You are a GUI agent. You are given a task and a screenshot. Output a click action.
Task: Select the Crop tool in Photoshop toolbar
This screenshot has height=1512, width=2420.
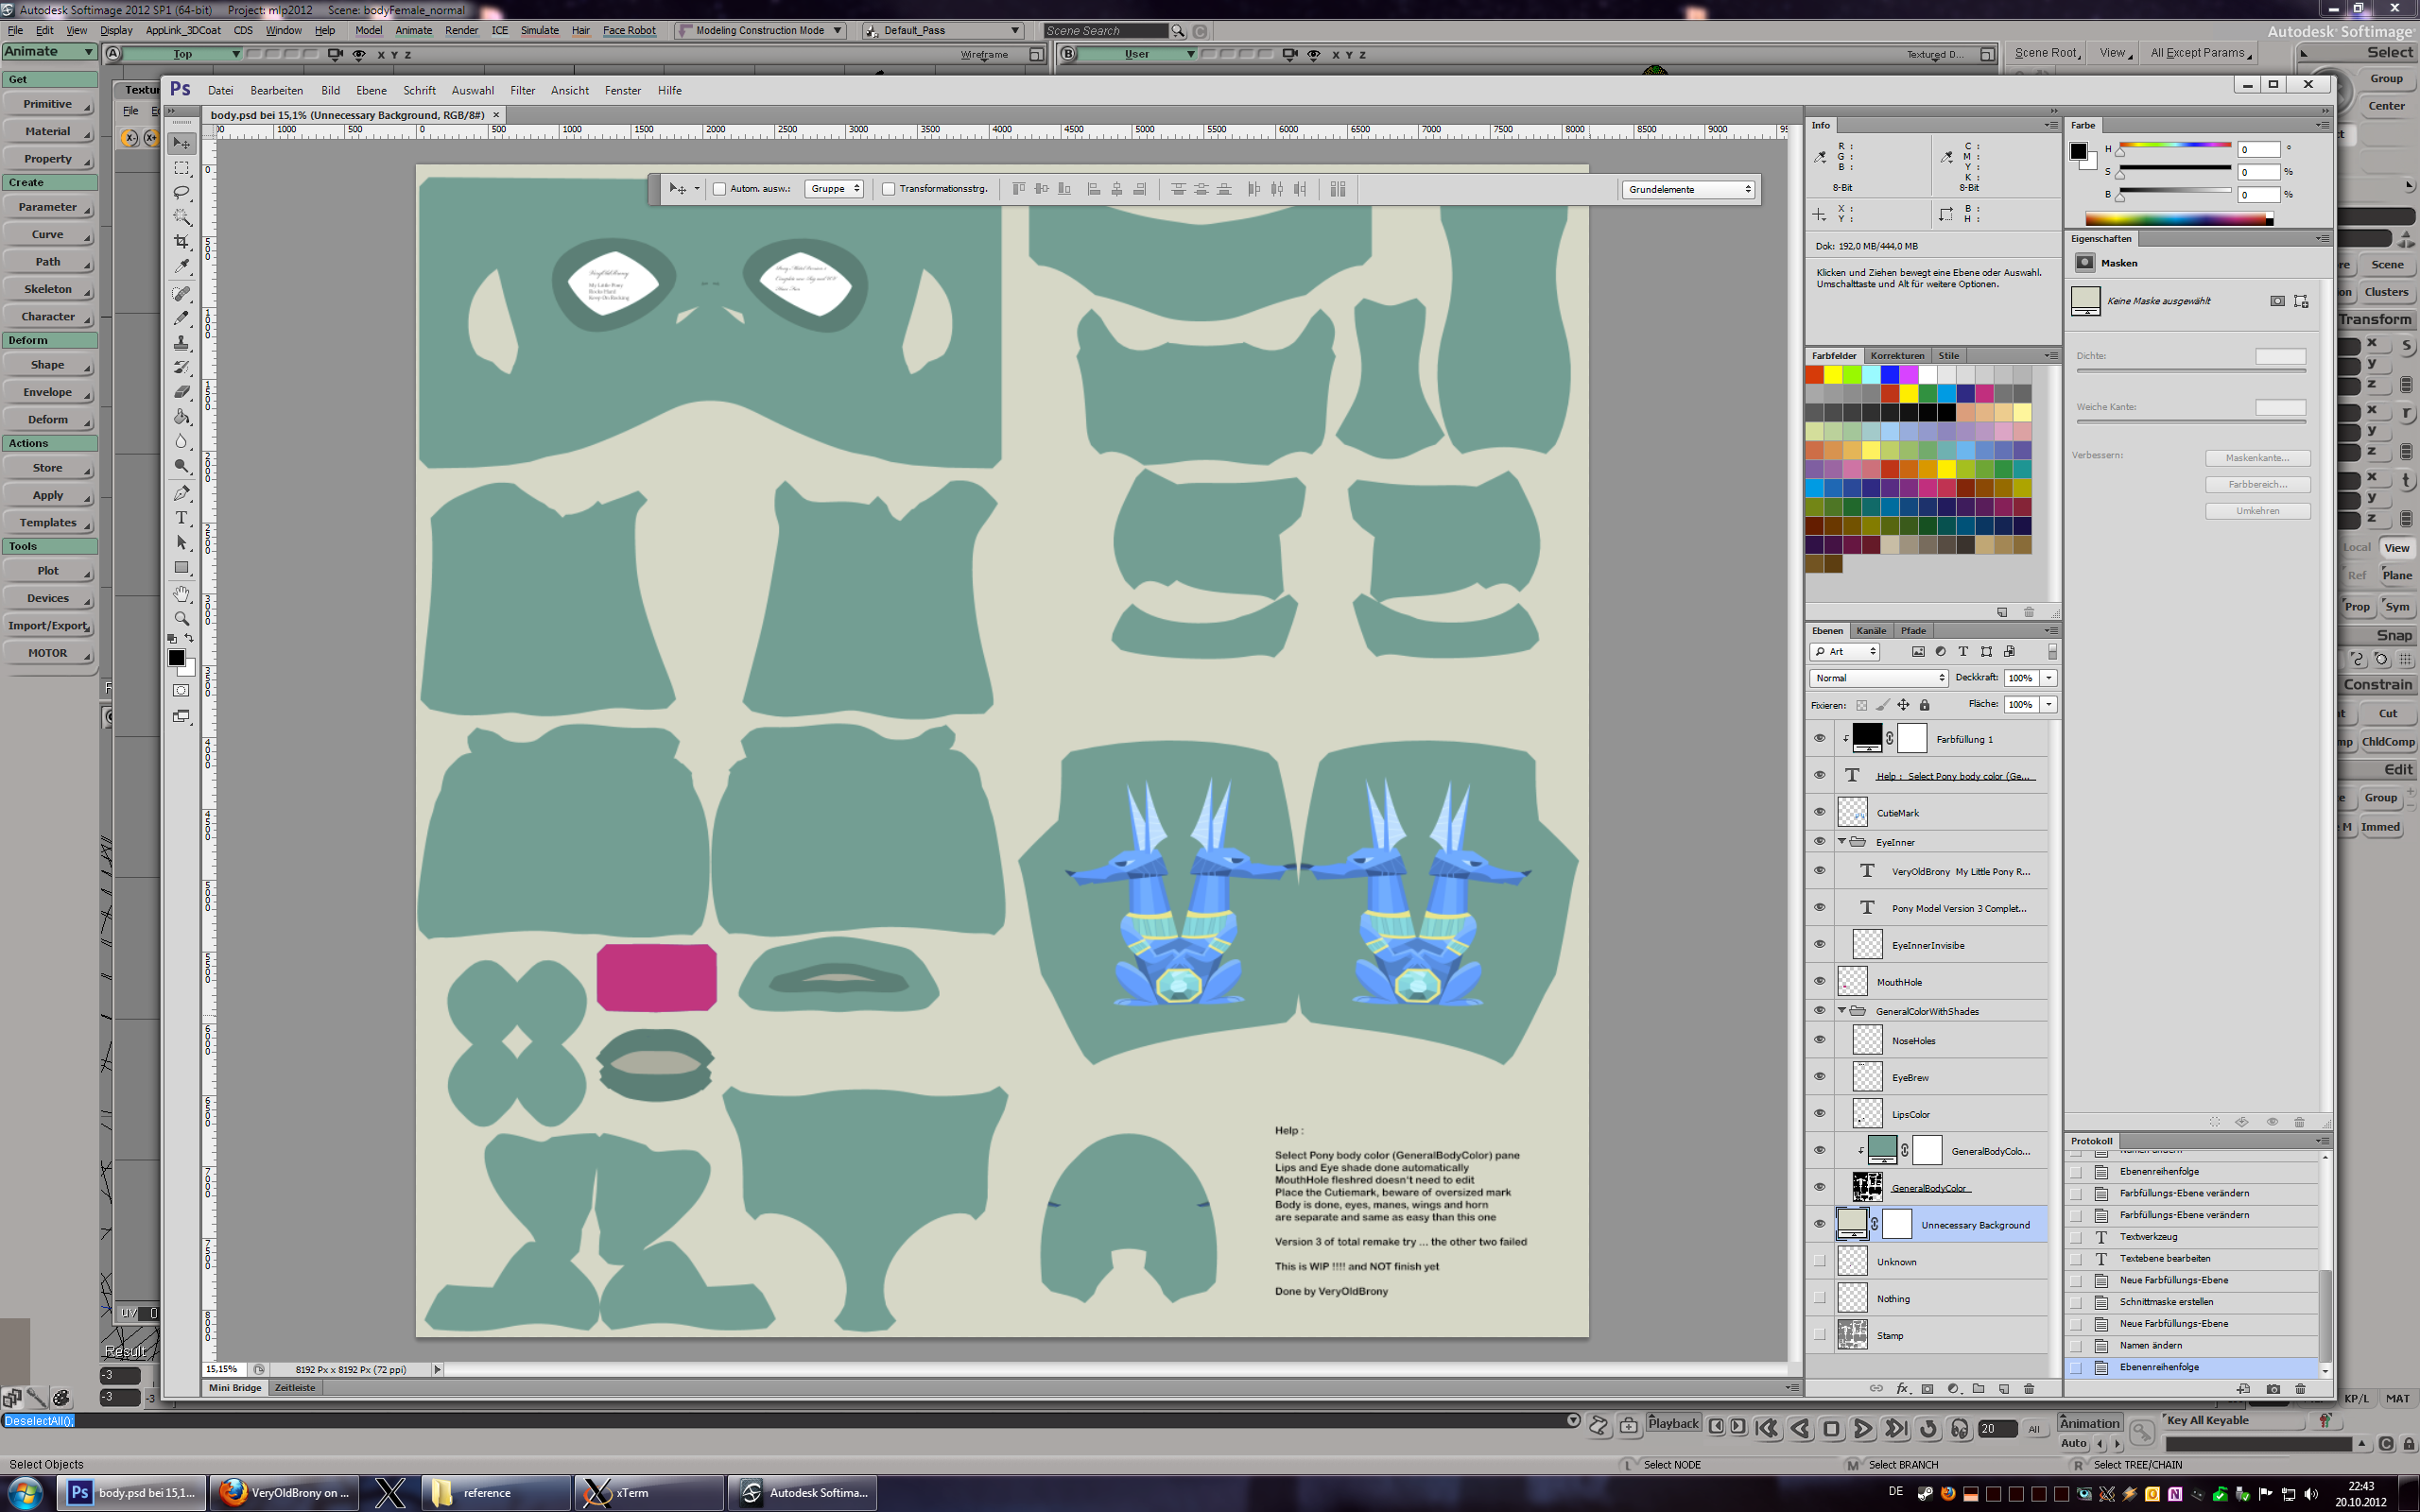coord(181,242)
